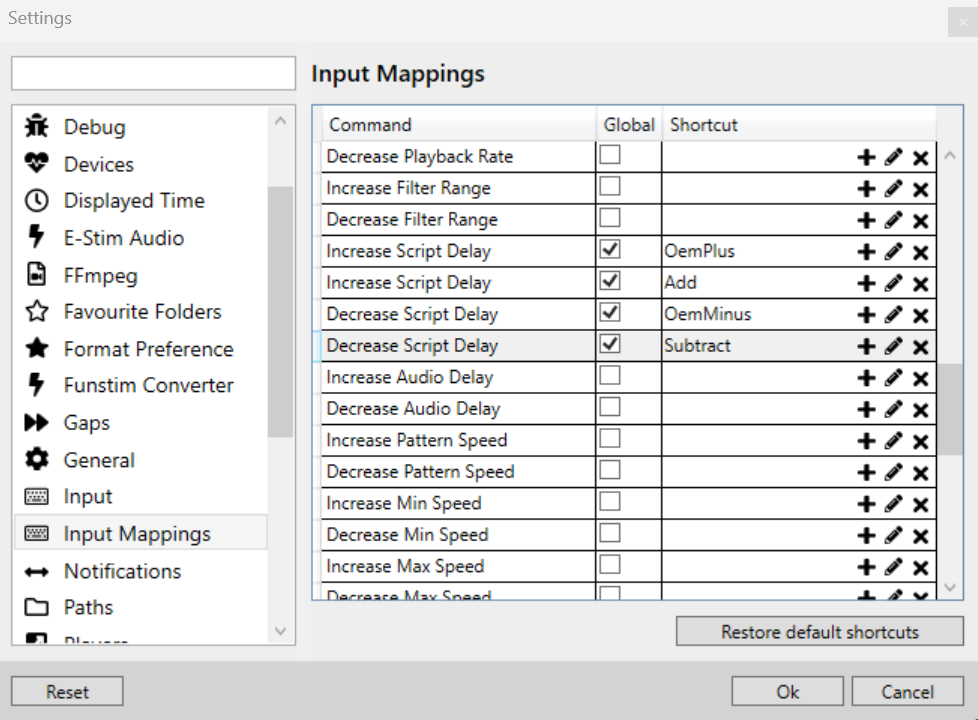Screen dimensions: 978x720
Task: Tick the Global checkbox for Decrease Audio Delay
Action: [609, 407]
